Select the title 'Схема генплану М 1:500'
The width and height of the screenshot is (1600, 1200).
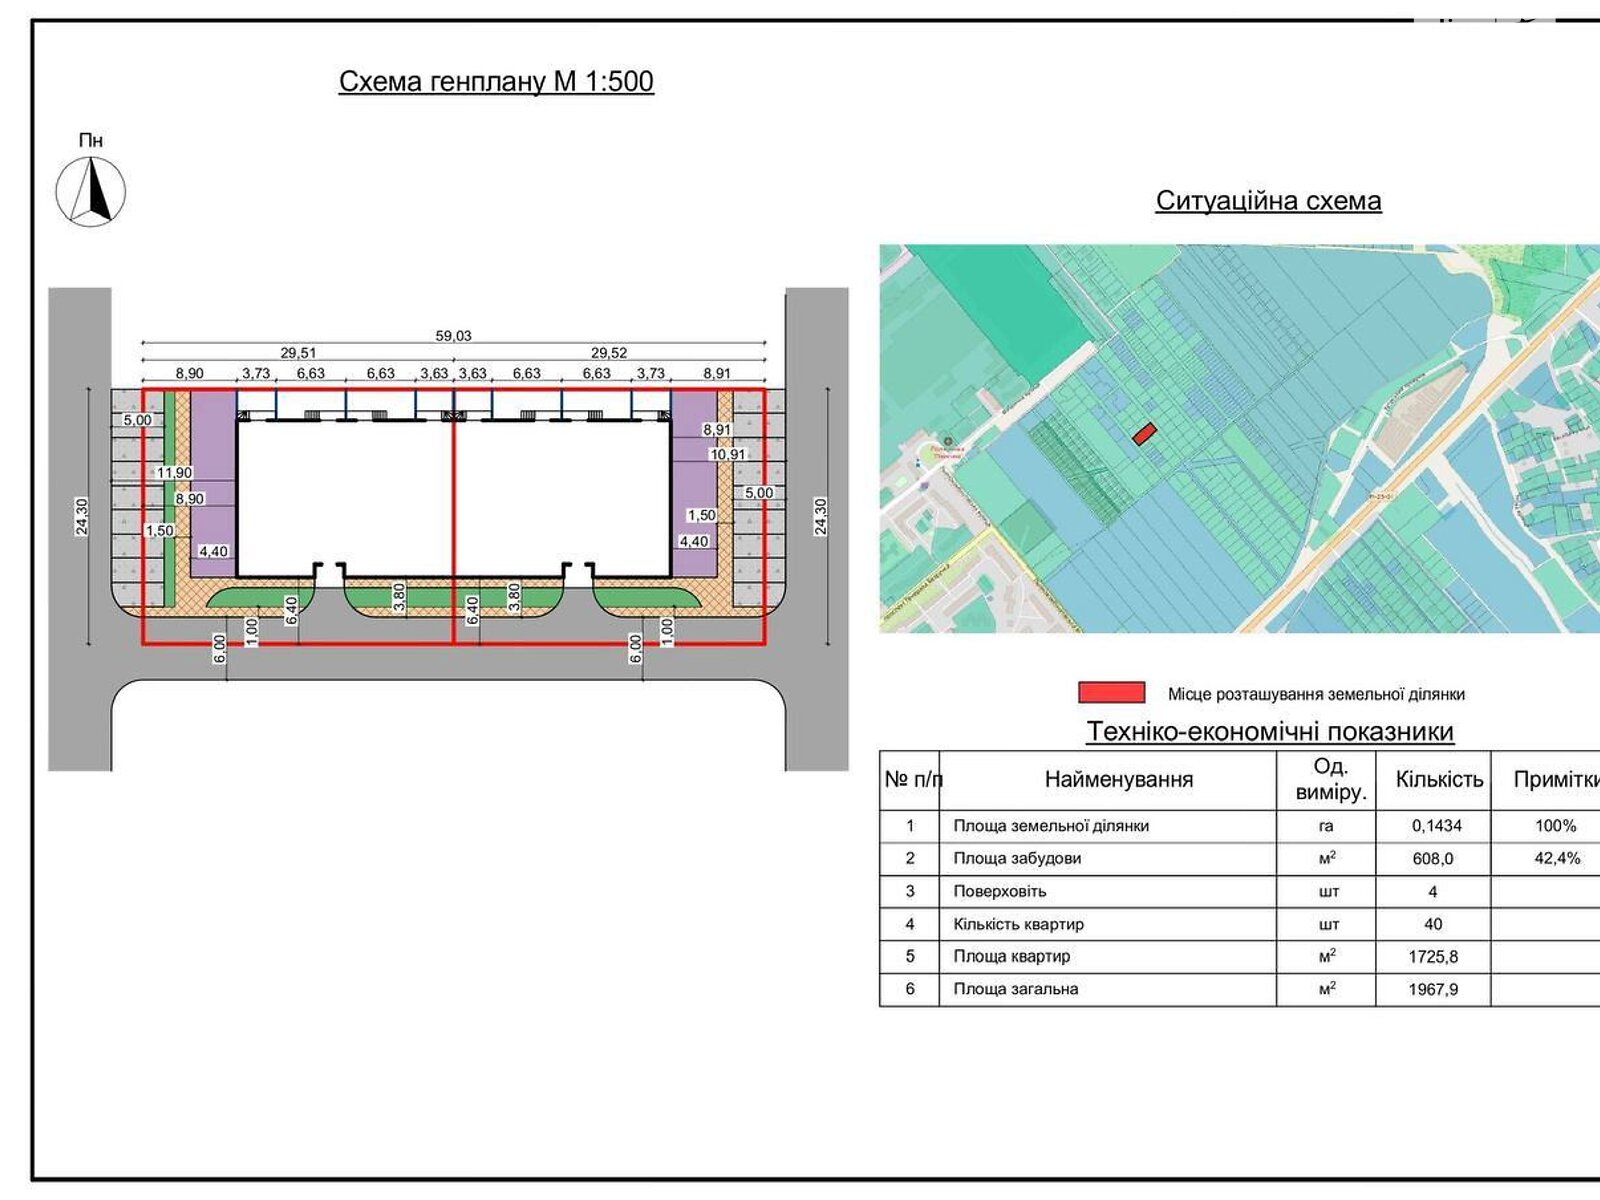[496, 81]
